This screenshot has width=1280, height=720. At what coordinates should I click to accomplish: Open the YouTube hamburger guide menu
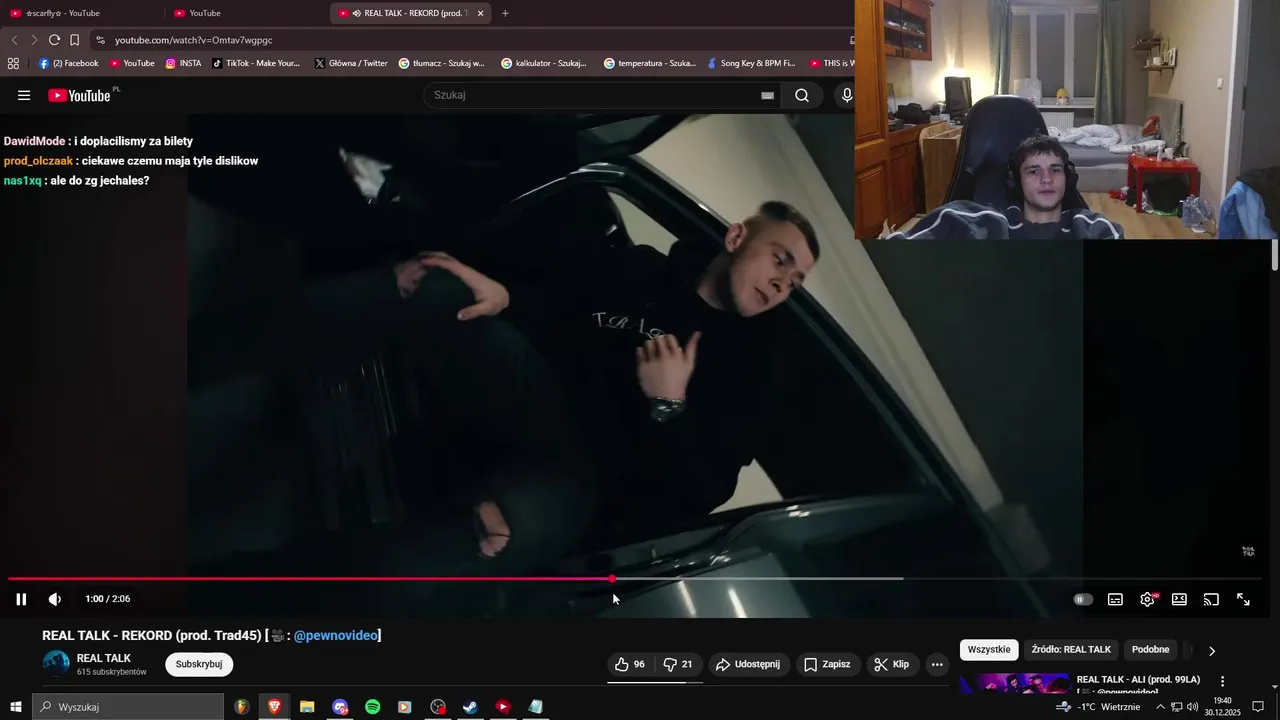(24, 95)
